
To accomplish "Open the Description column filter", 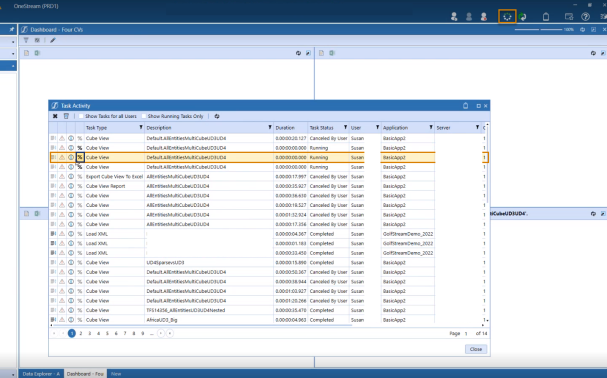I will click(270, 127).
